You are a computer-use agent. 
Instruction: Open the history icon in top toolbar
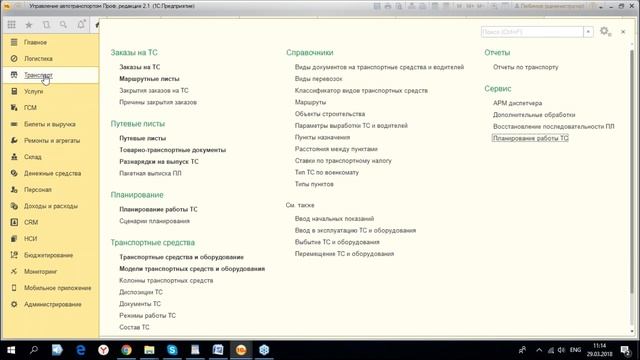46,25
